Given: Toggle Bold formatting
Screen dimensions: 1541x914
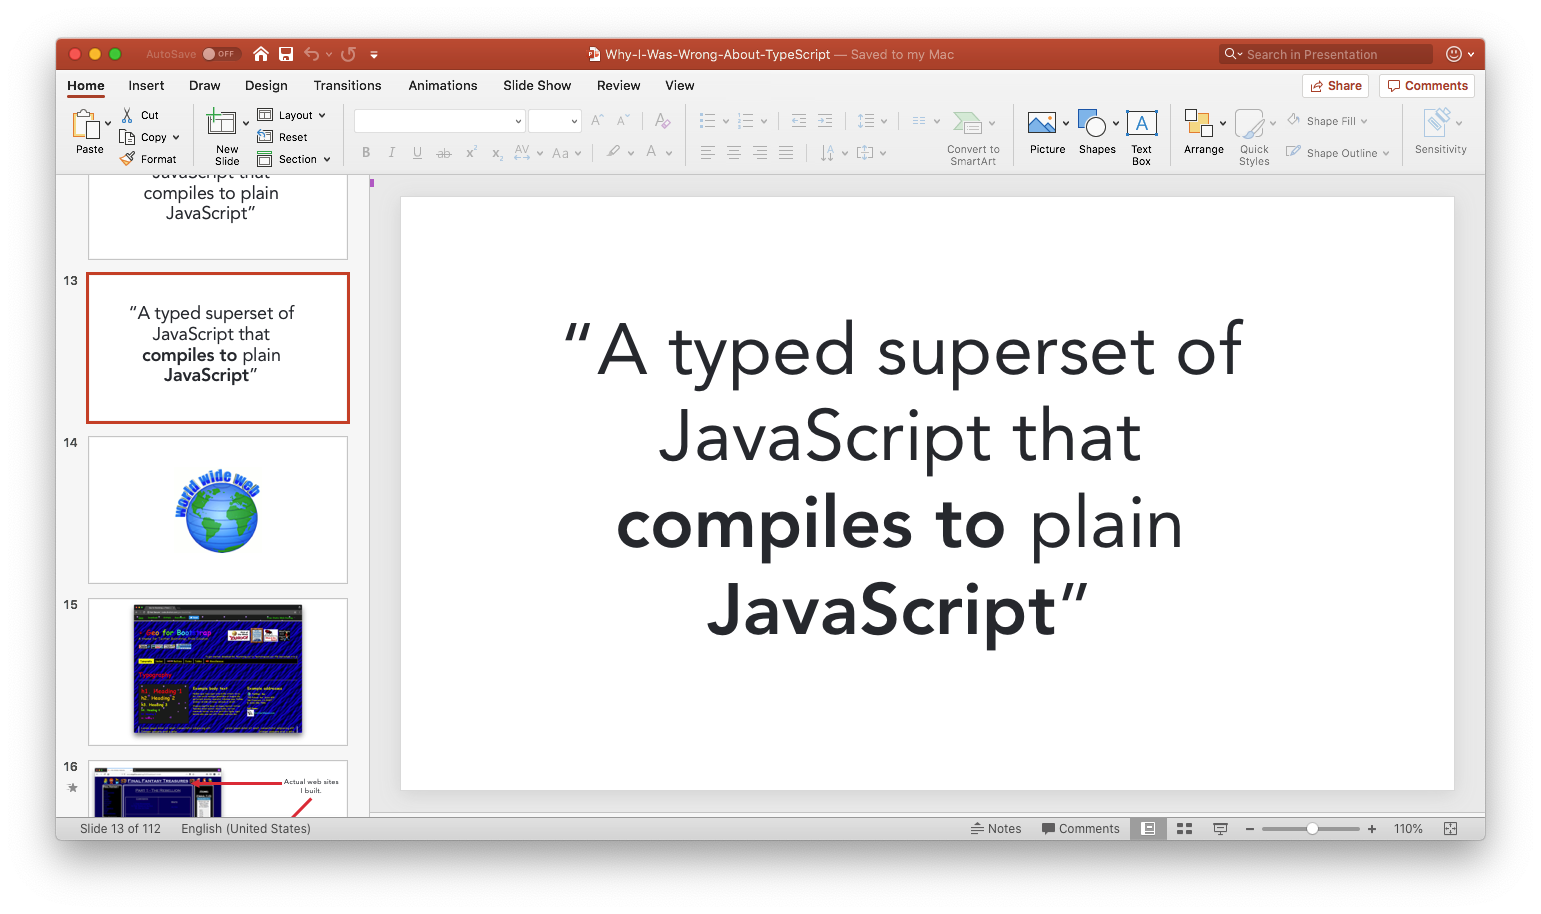Looking at the screenshot, I should (366, 153).
